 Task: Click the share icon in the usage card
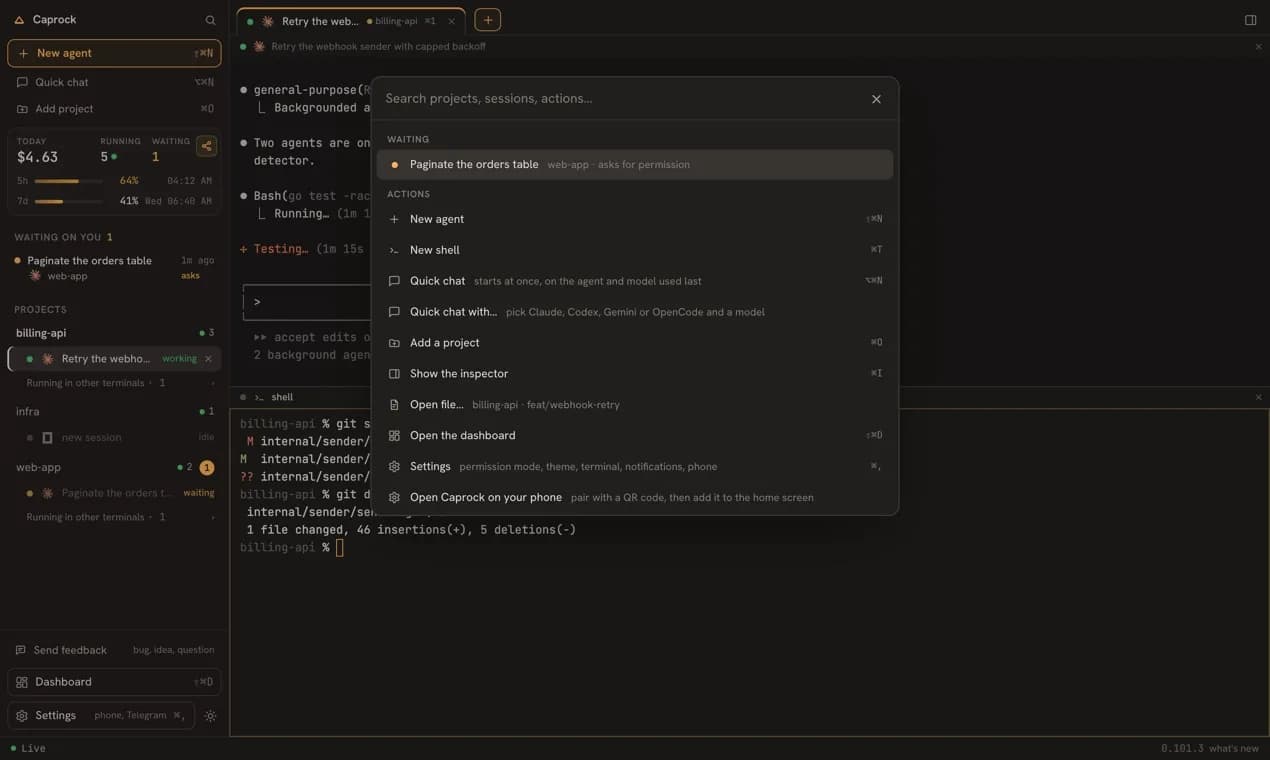click(x=207, y=146)
